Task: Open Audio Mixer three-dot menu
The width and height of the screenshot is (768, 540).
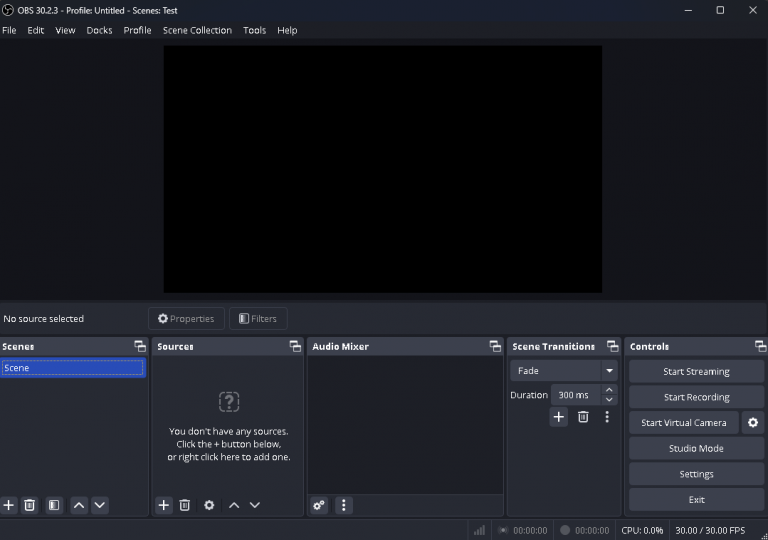Action: tap(343, 505)
